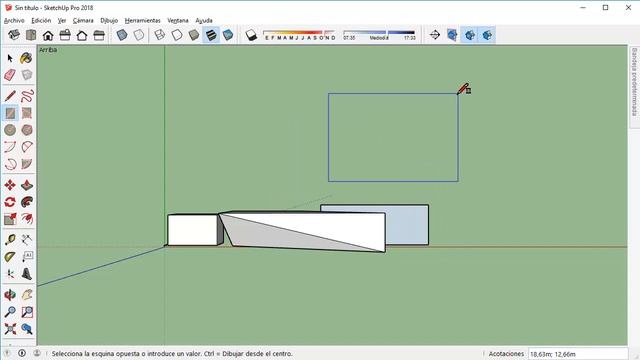Viewport: 640px width, 360px height.
Task: Switch to the Front house view
Action: (48, 35)
